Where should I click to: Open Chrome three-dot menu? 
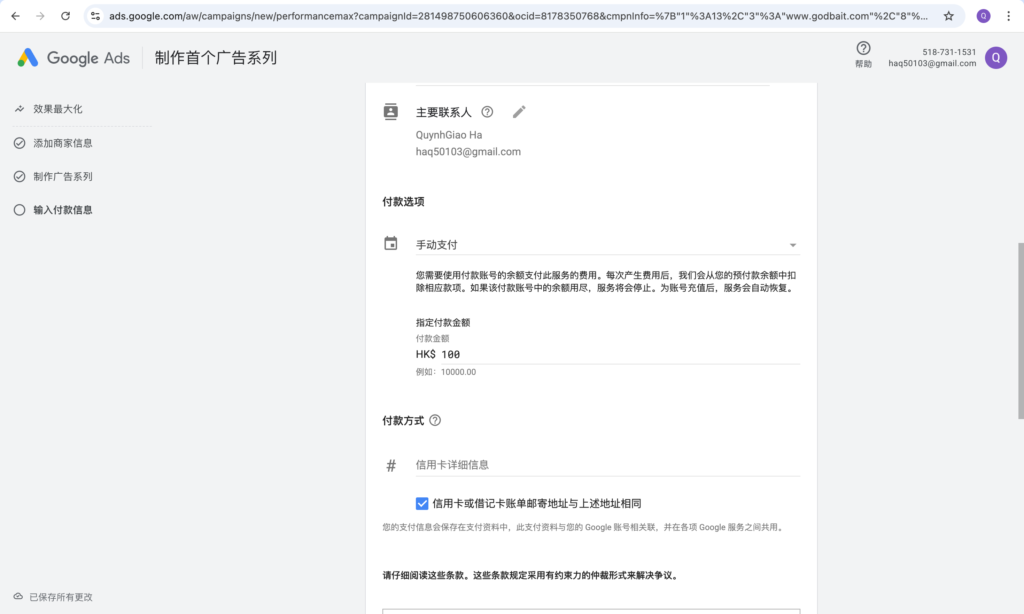click(1008, 16)
